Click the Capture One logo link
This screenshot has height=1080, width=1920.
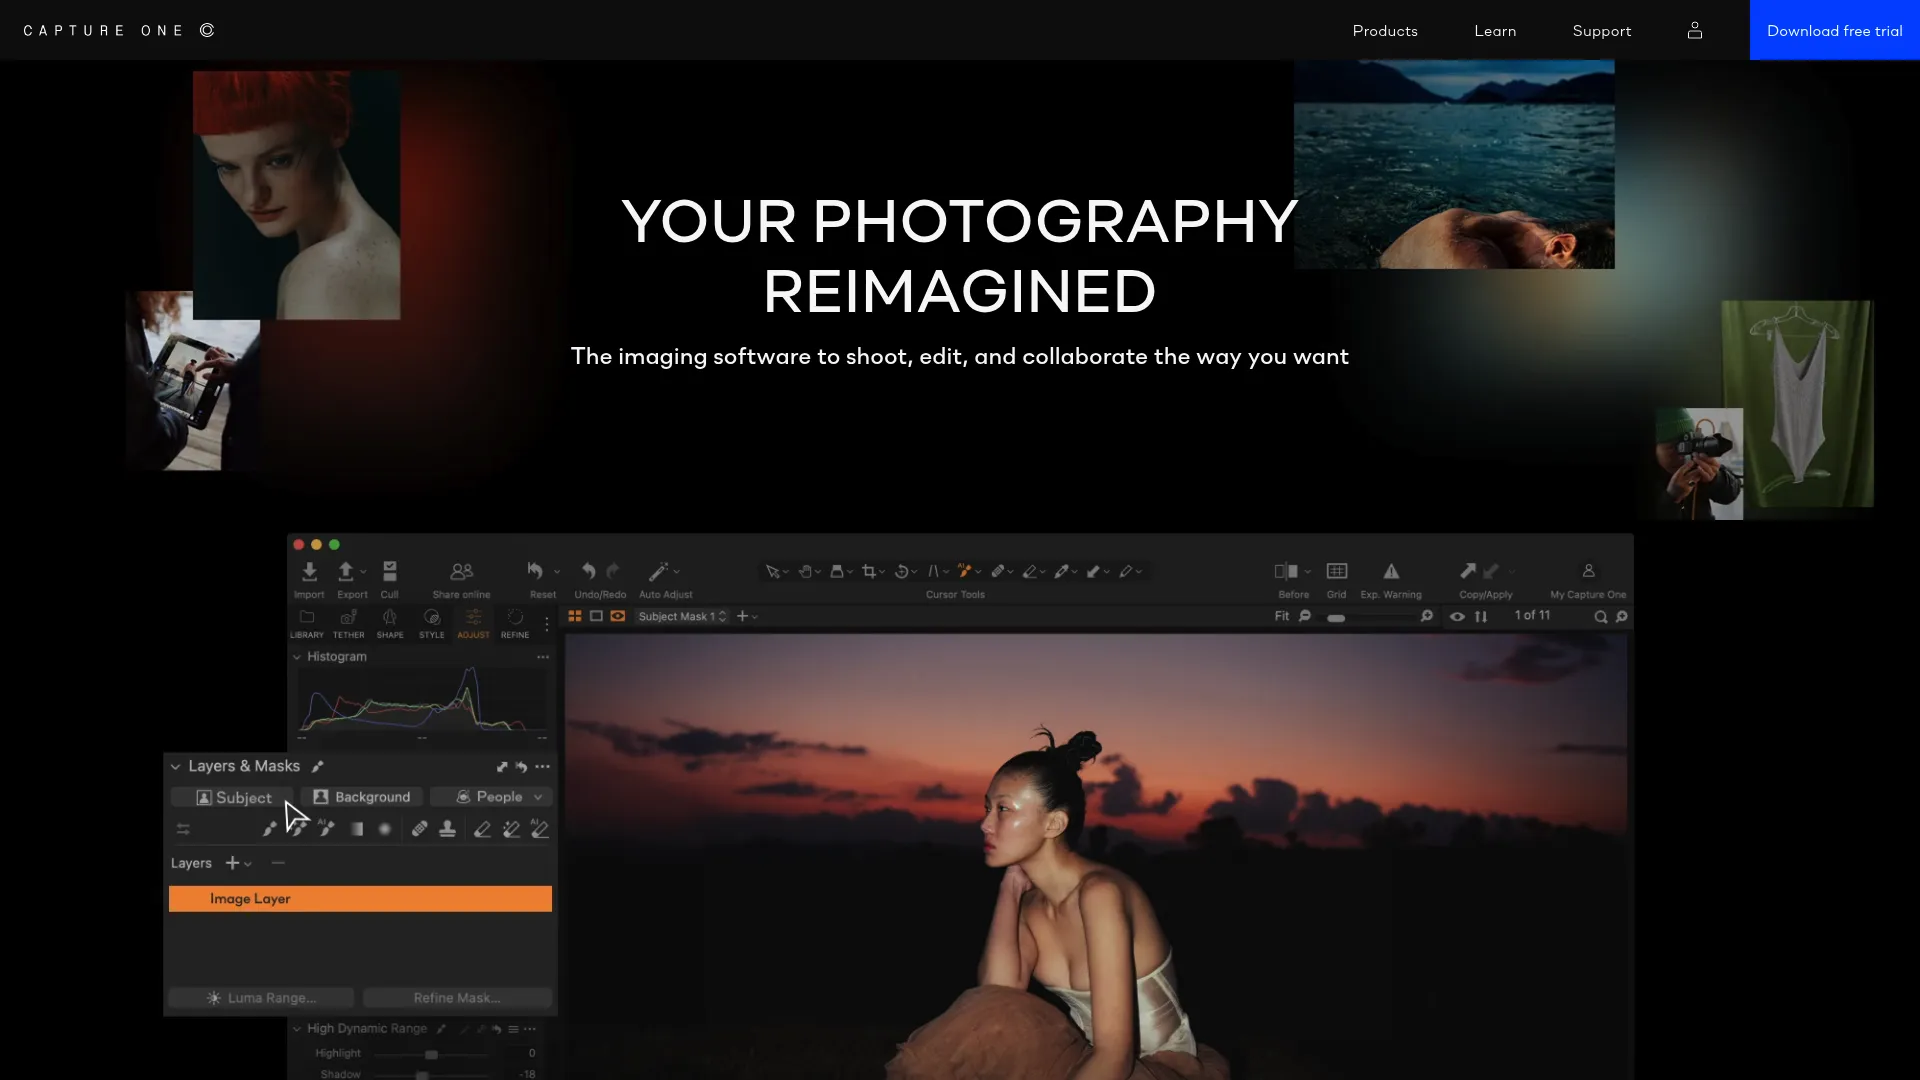[119, 31]
